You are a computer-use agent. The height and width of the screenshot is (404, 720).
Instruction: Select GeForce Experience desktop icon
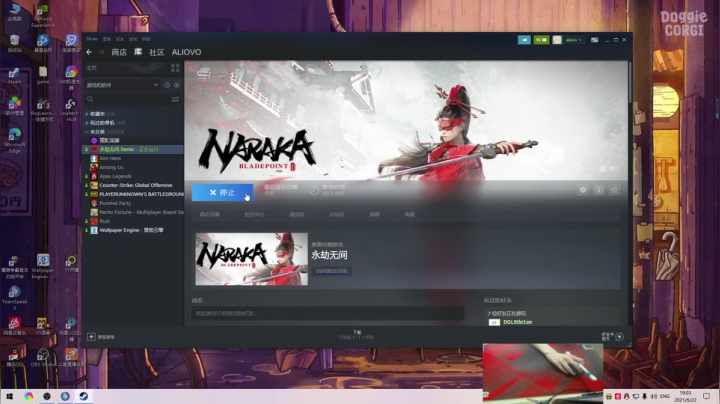(43, 15)
